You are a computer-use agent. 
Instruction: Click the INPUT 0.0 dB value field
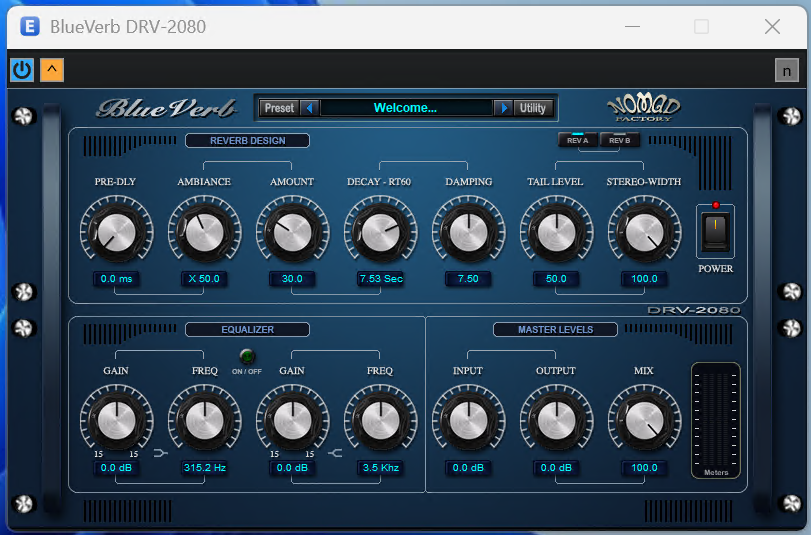click(x=469, y=468)
